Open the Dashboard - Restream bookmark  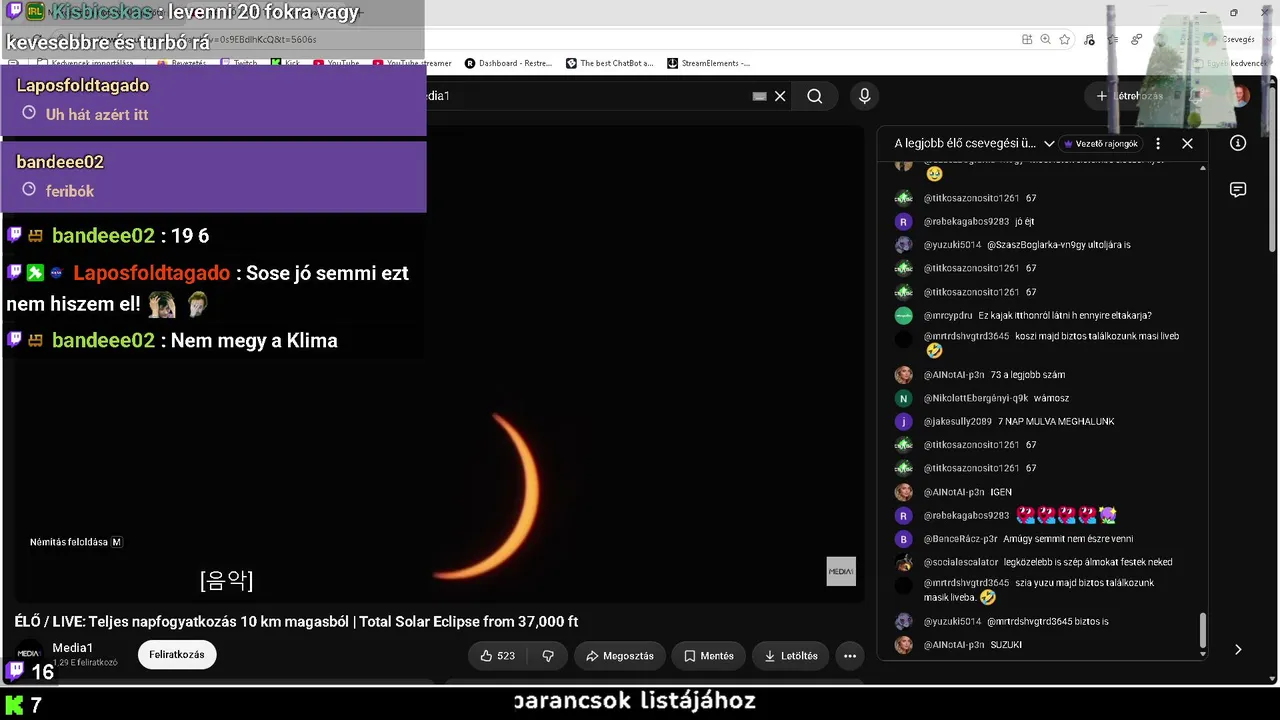coord(508,63)
